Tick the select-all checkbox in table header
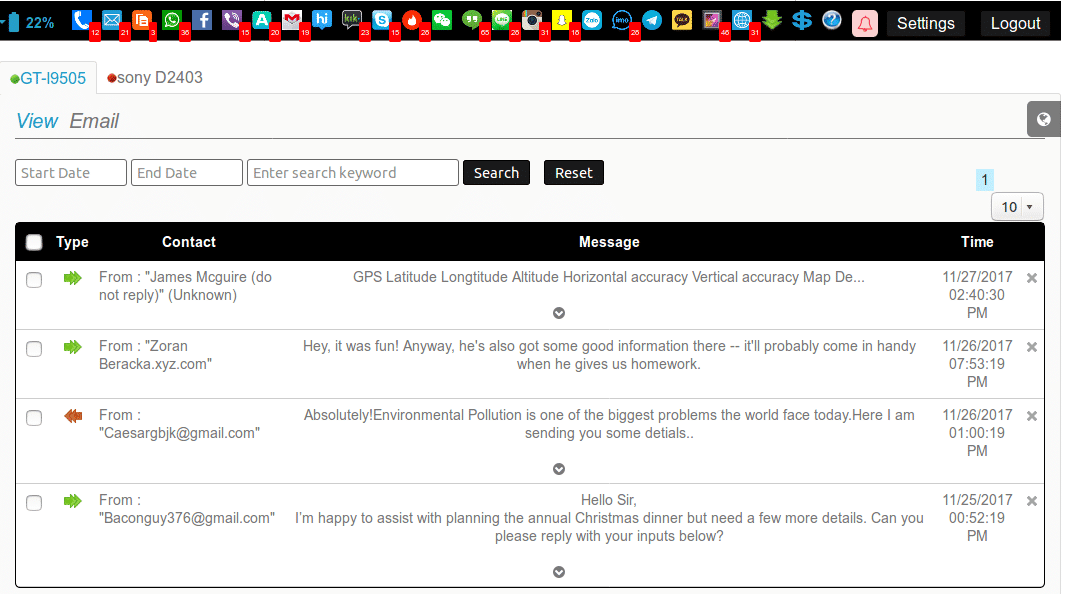The image size is (1073, 594). 34,242
